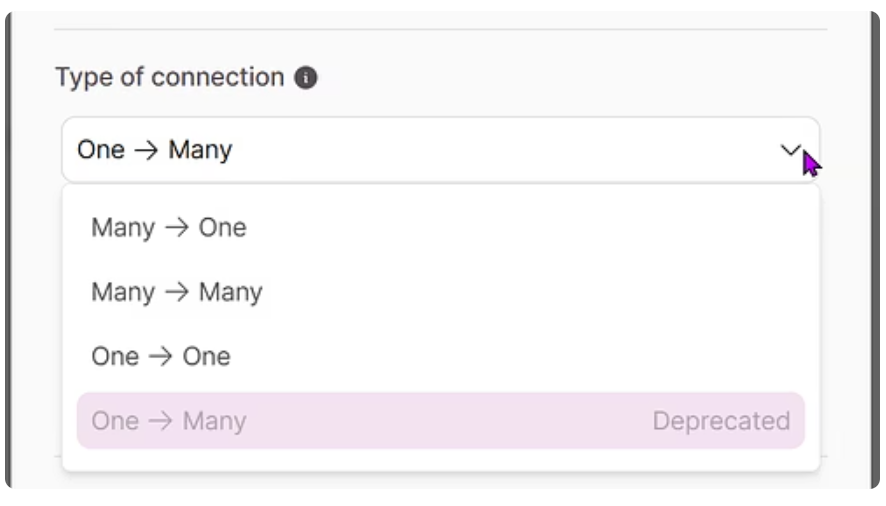This screenshot has height=506, width=886.
Task: Click the info icon beside Type of connection
Action: coord(306,77)
